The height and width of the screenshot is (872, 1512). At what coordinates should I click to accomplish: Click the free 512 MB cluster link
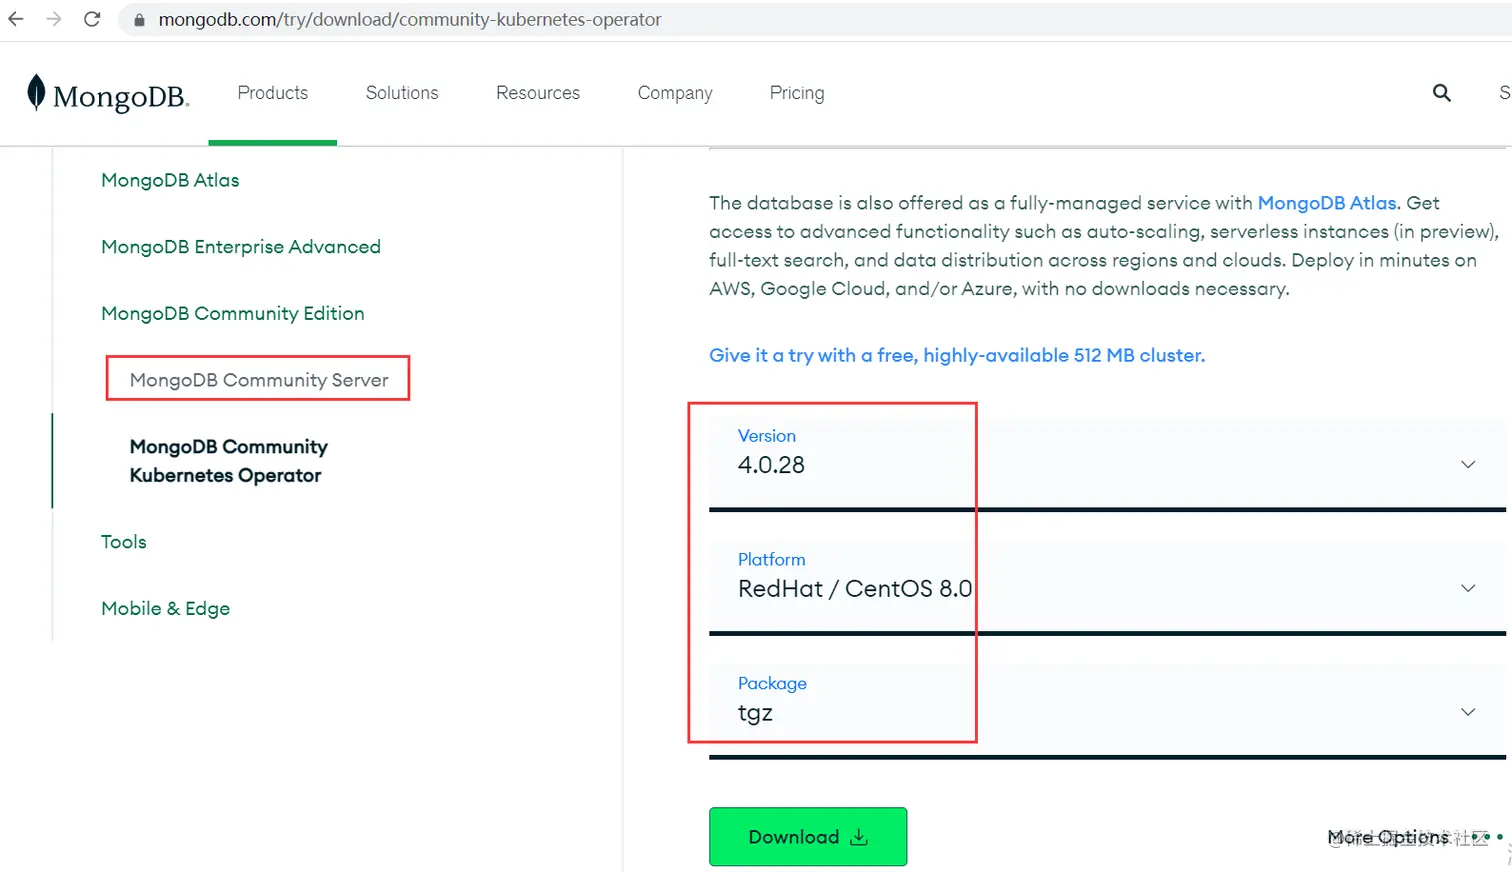(x=957, y=355)
